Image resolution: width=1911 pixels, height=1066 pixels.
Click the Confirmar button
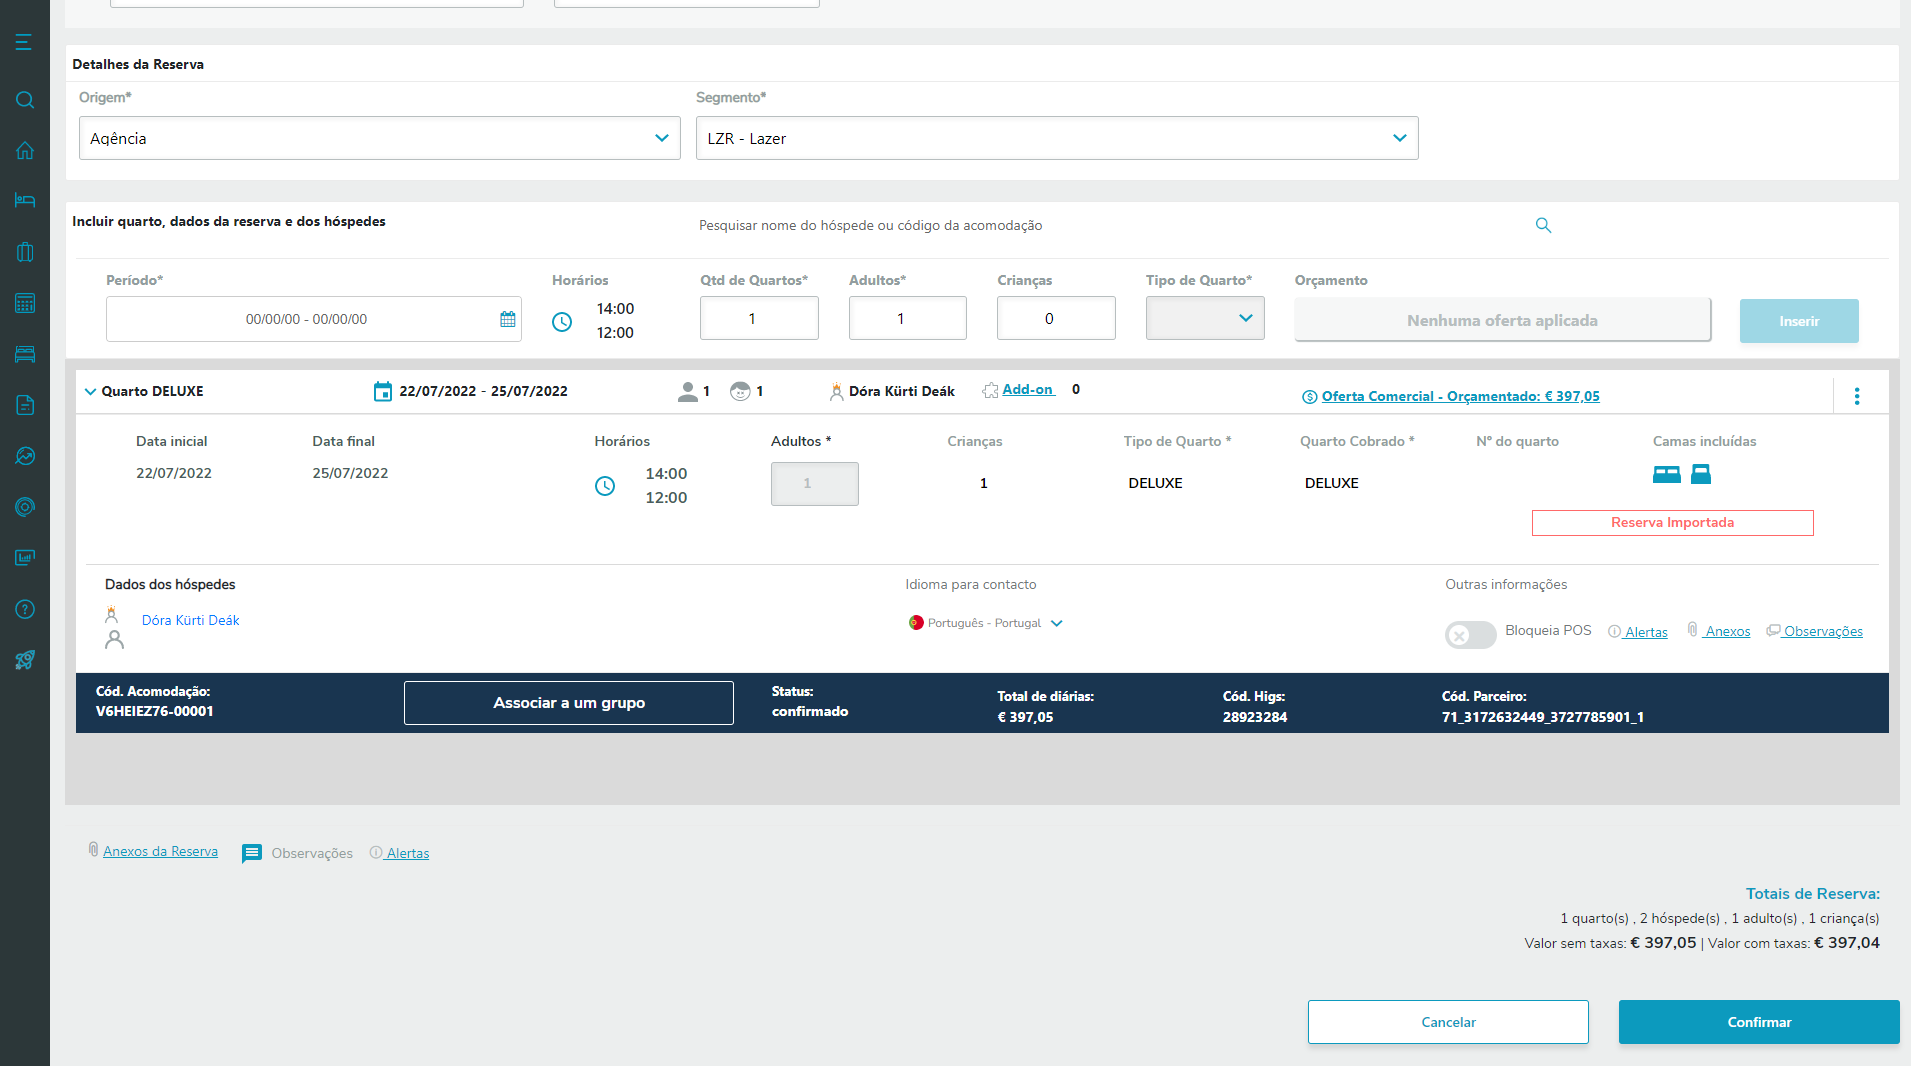pyautogui.click(x=1758, y=1022)
